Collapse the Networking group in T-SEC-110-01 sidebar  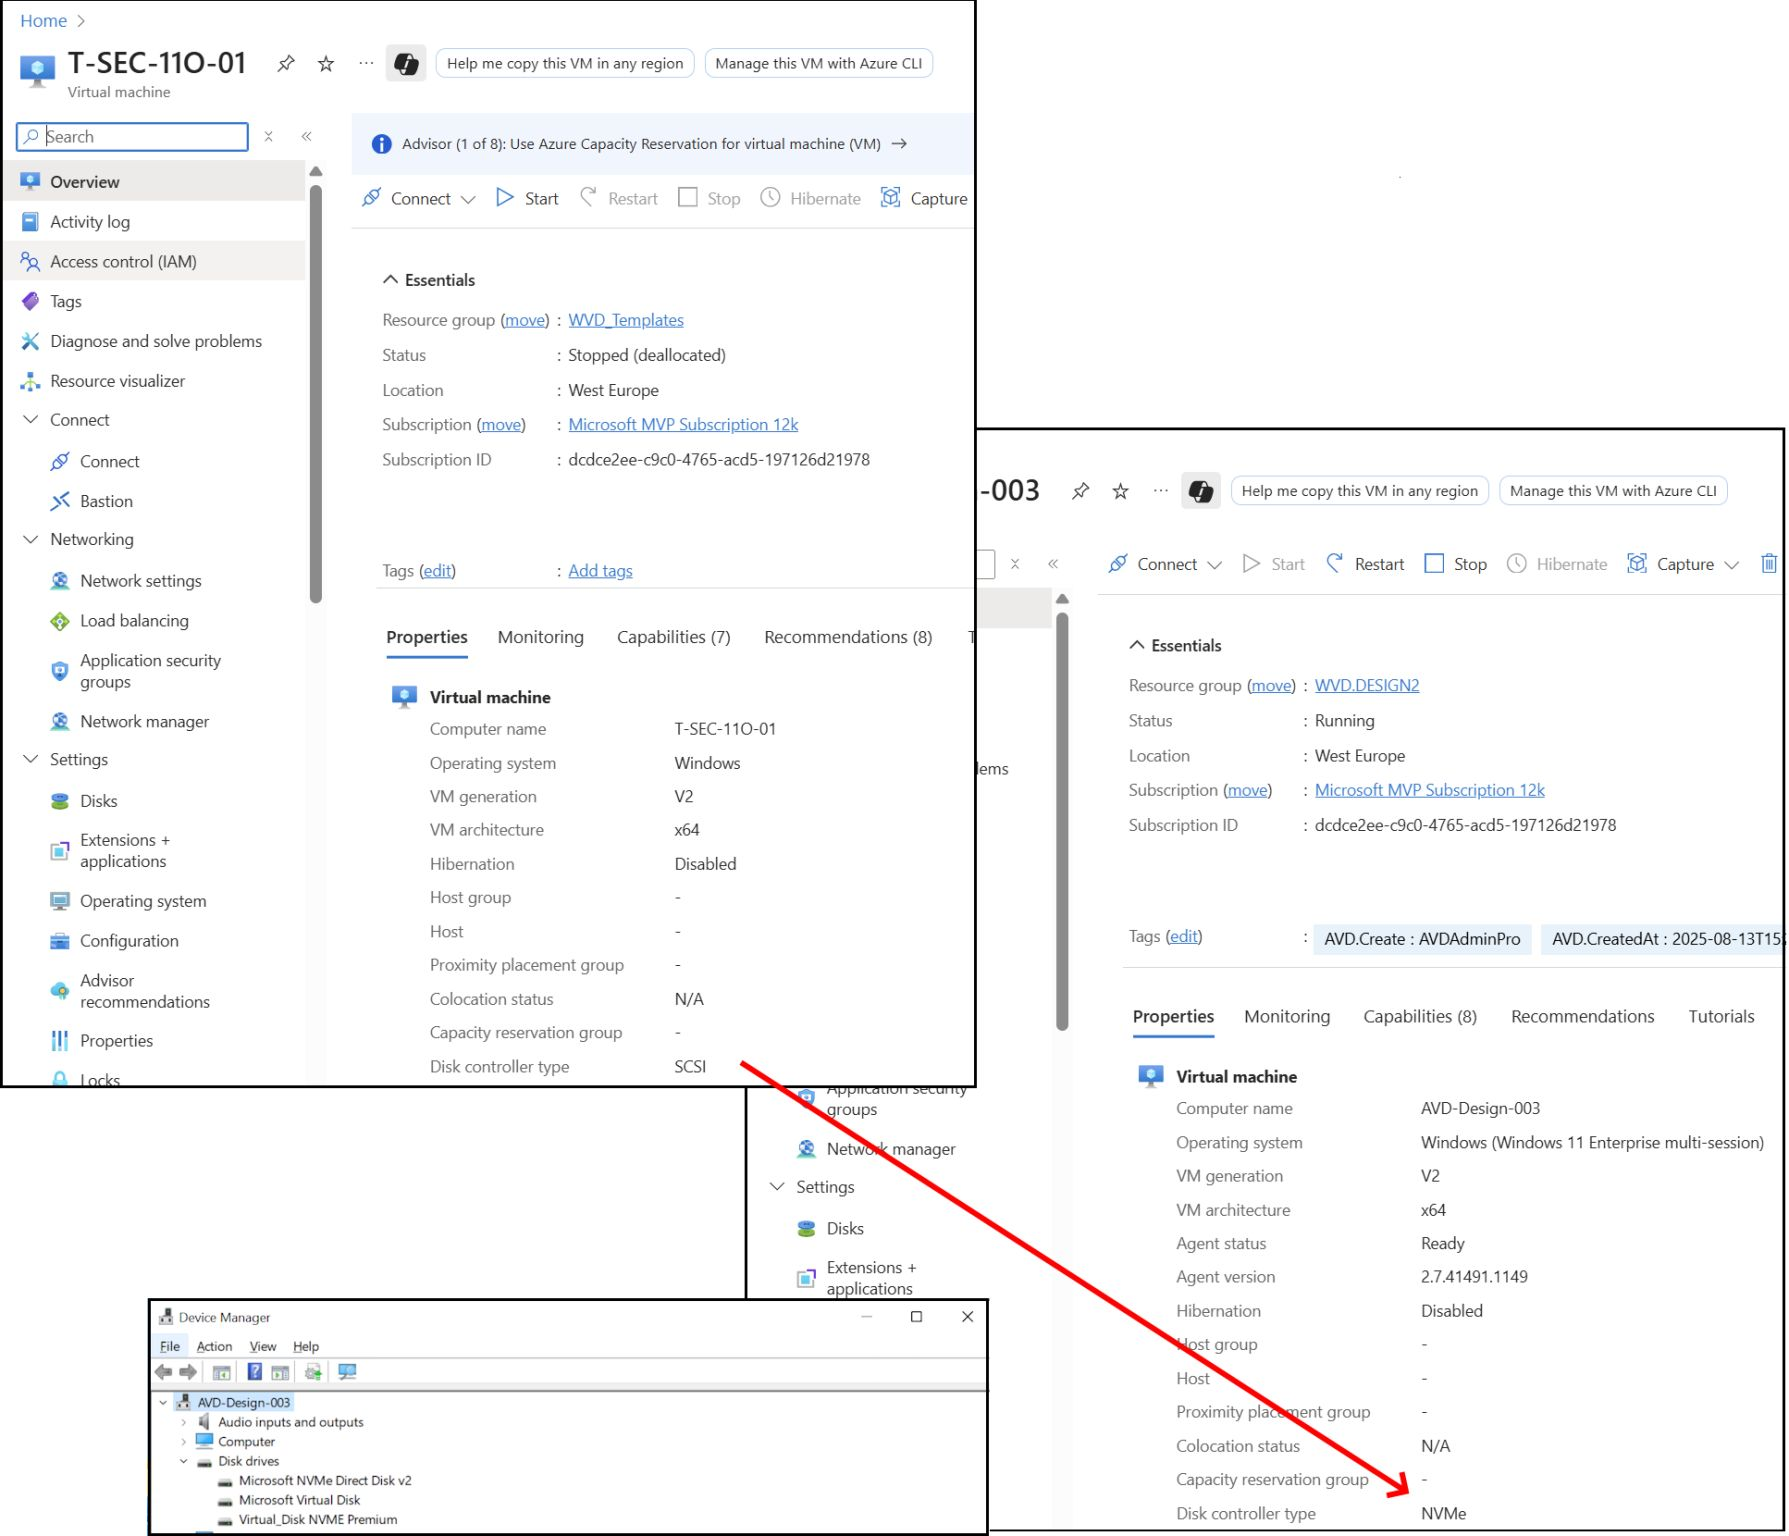coord(31,540)
